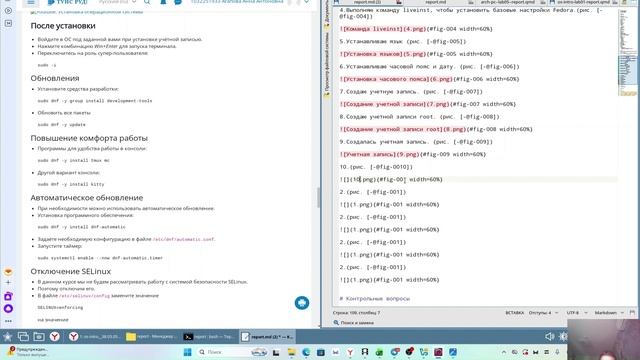Click 'Автоматическое обновление' heading

click(87, 198)
